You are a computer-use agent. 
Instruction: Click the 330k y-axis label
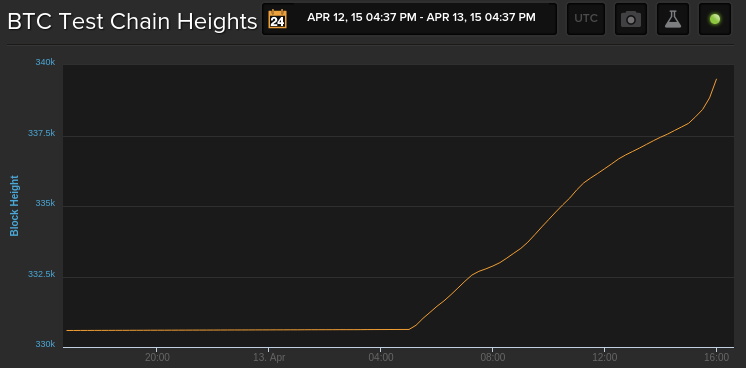coord(45,344)
